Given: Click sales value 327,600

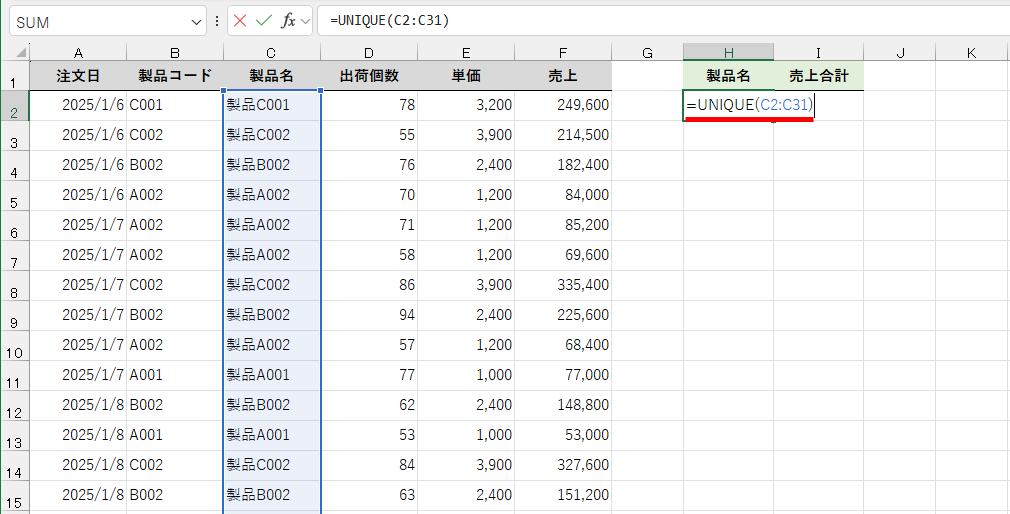Looking at the screenshot, I should (563, 466).
